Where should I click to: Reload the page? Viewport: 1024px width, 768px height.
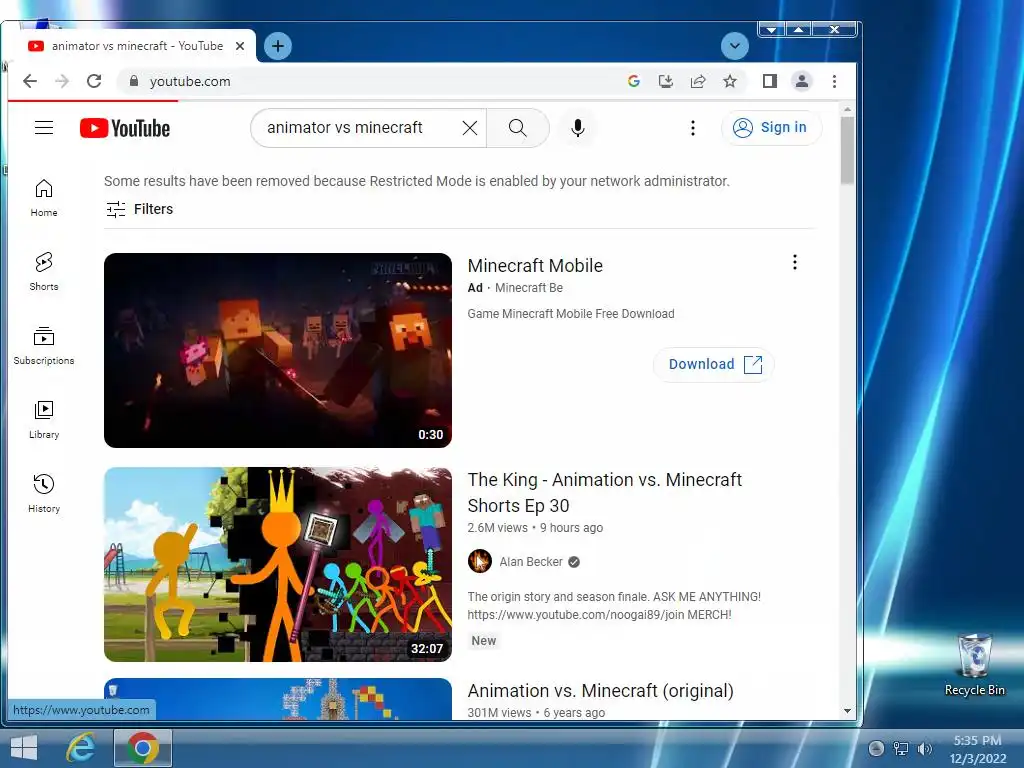94,81
